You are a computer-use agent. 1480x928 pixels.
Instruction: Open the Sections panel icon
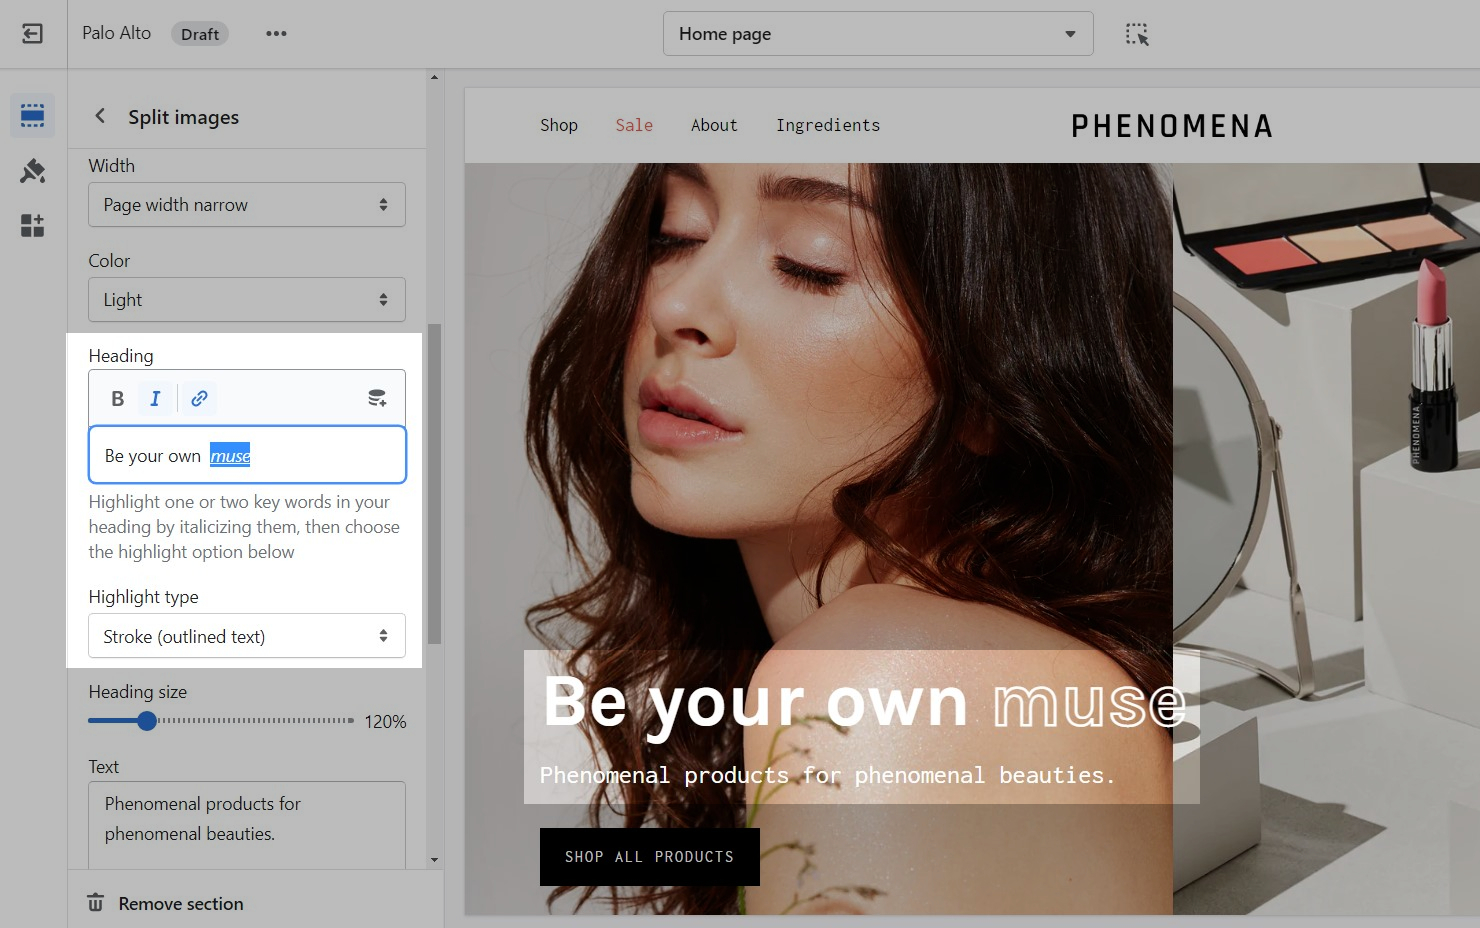point(32,116)
